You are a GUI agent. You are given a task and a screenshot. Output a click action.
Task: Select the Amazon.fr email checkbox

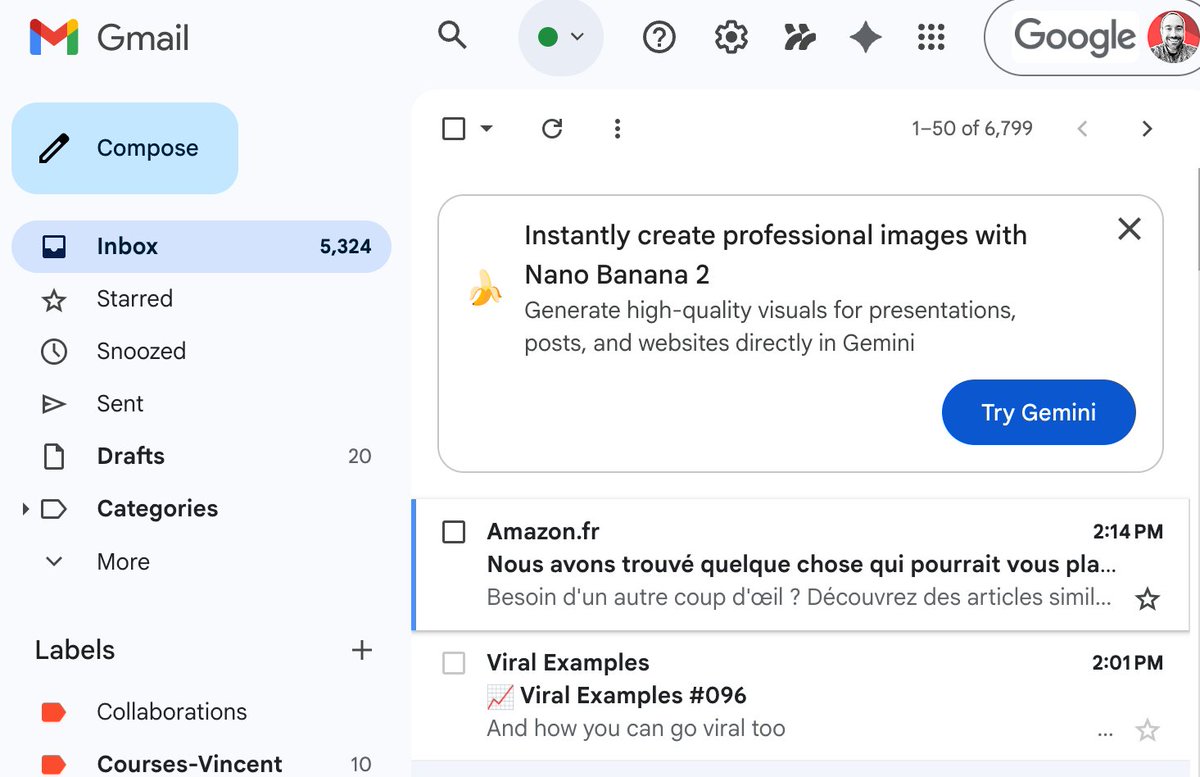click(454, 532)
